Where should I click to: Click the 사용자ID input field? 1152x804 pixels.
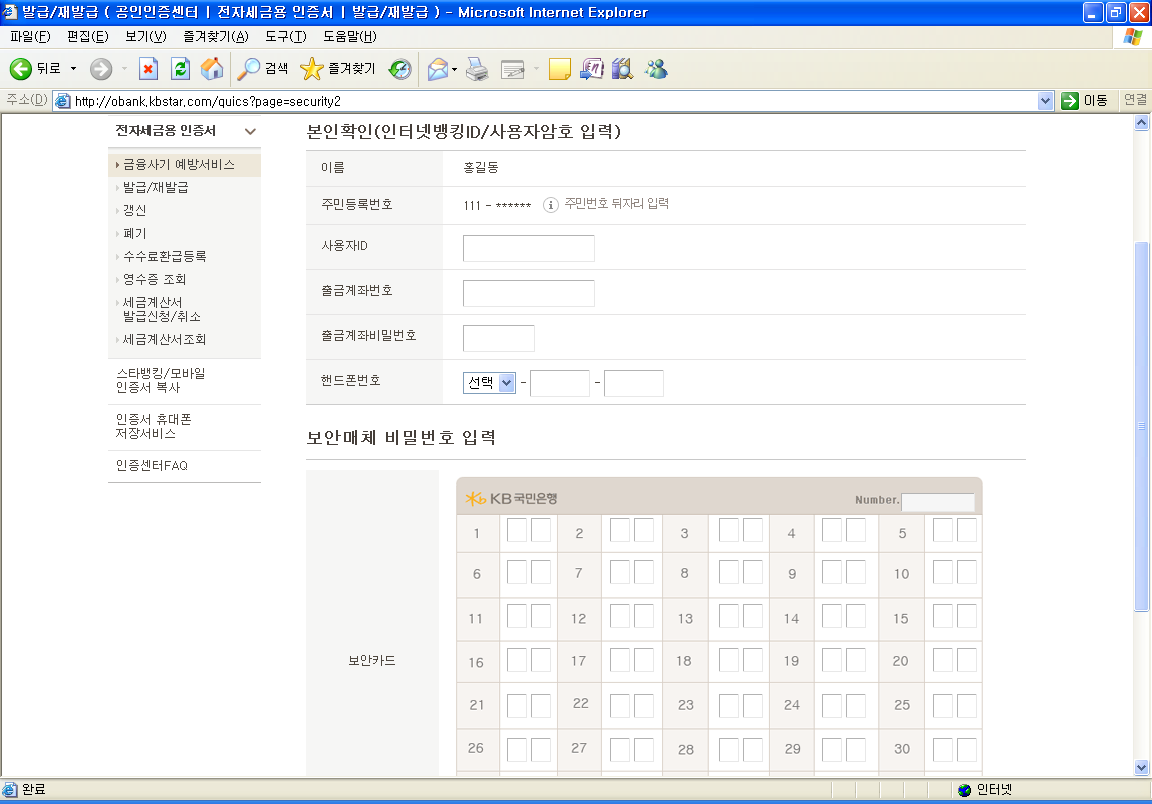pyautogui.click(x=528, y=248)
